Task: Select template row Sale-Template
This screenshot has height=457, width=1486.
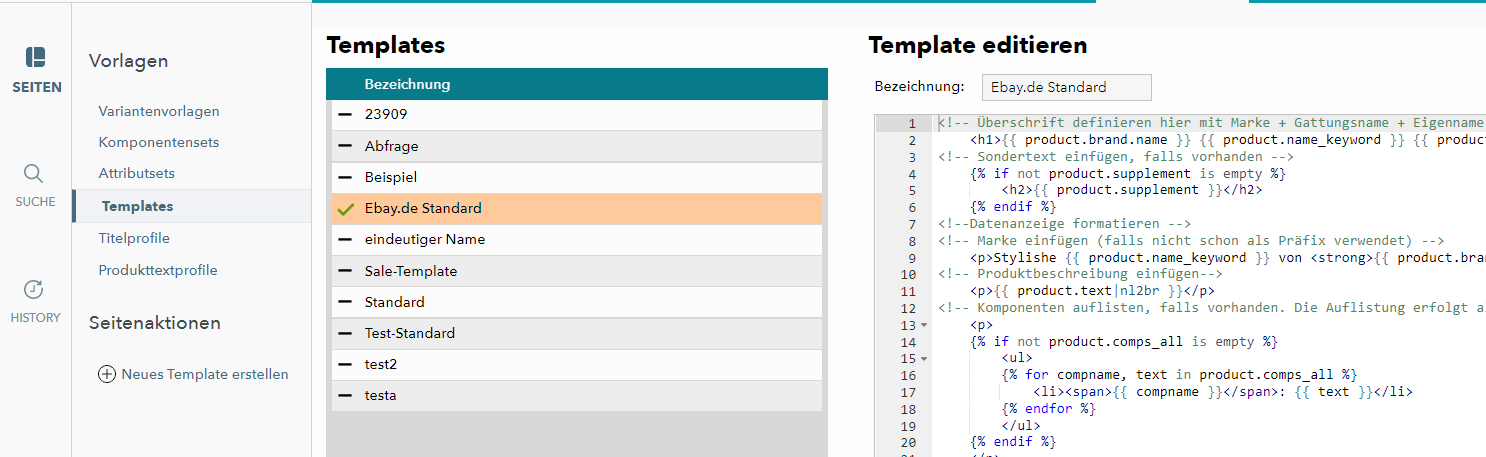Action: [577, 271]
